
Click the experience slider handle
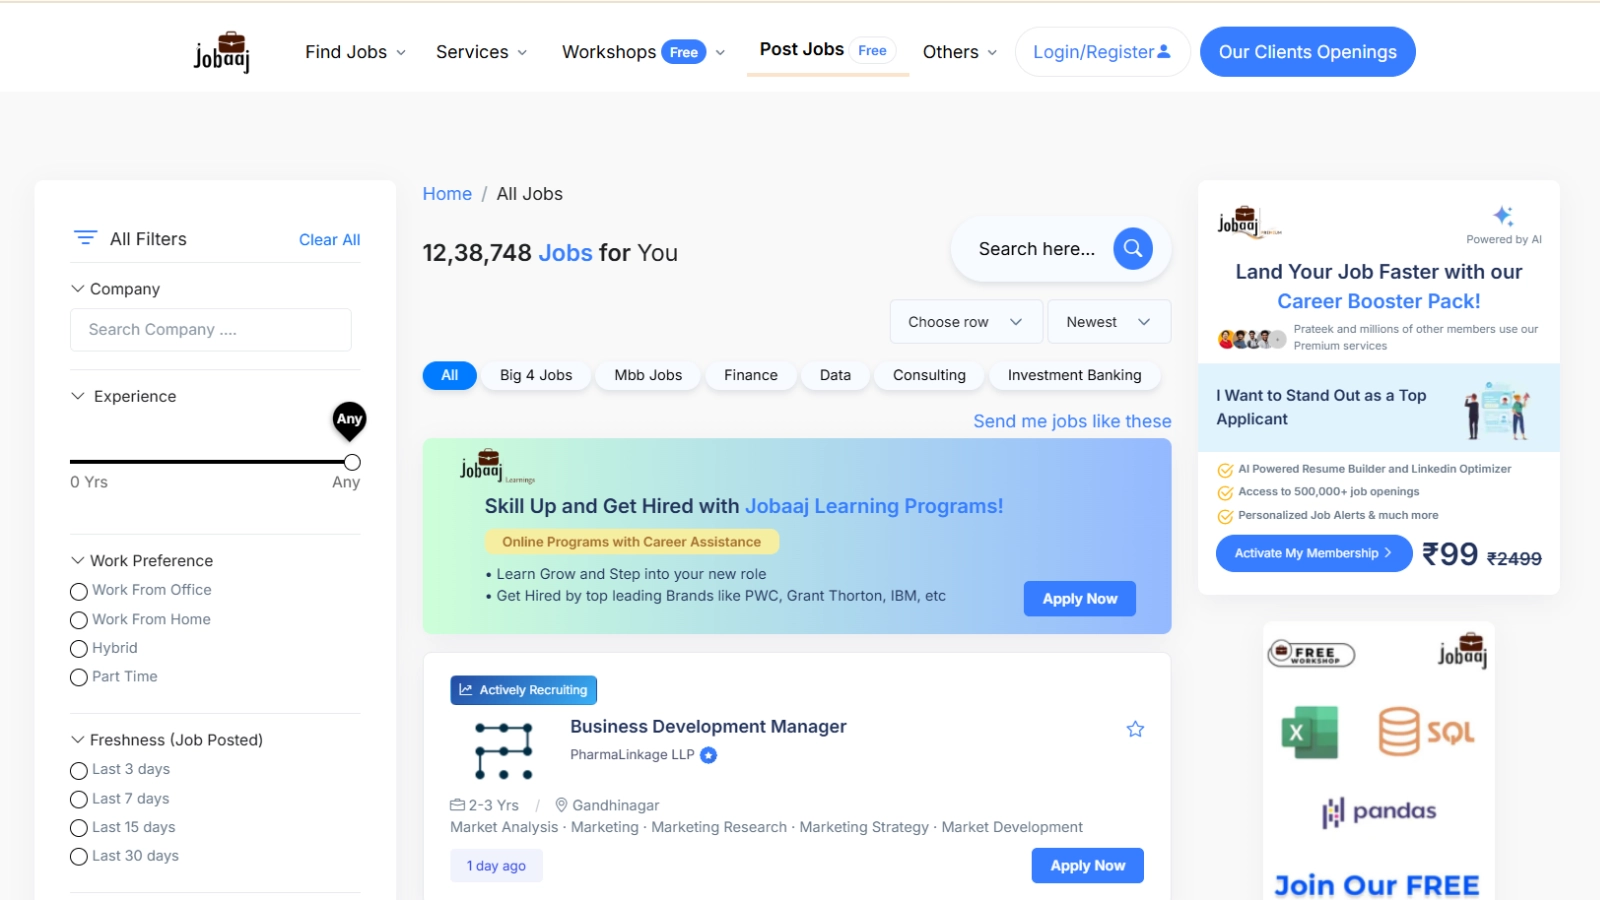click(352, 462)
